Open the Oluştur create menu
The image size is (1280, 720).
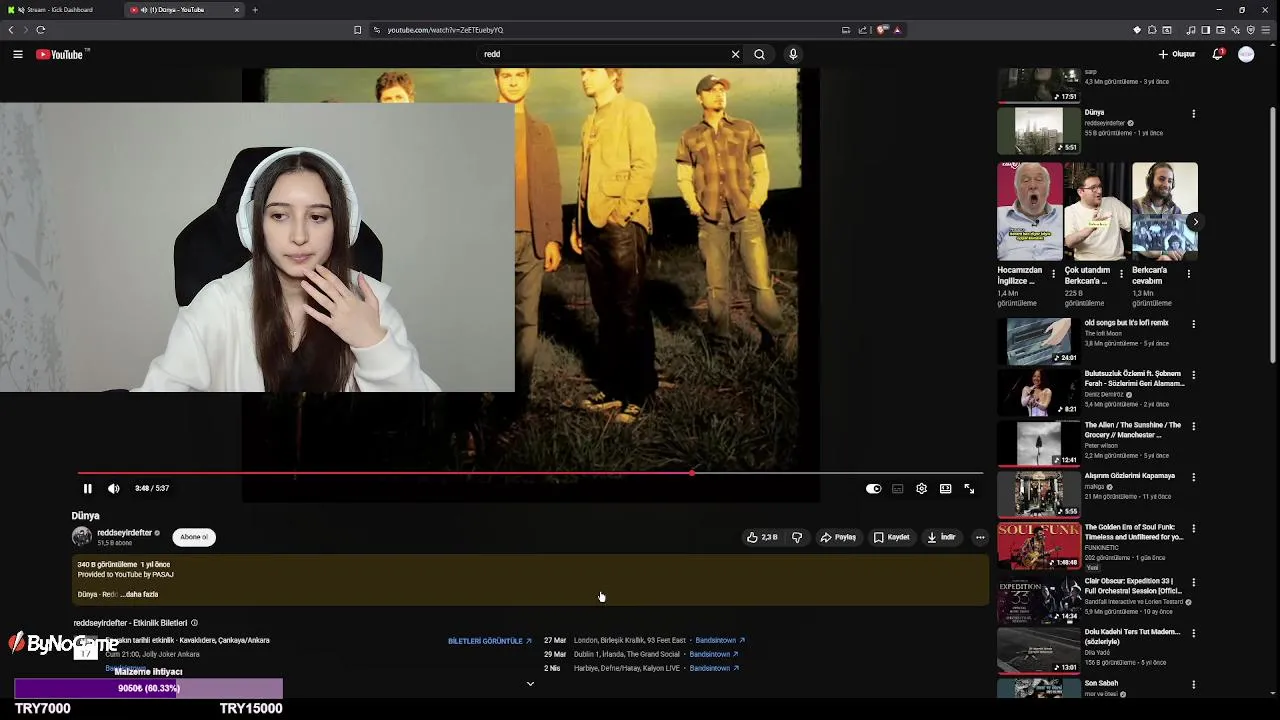(1177, 54)
